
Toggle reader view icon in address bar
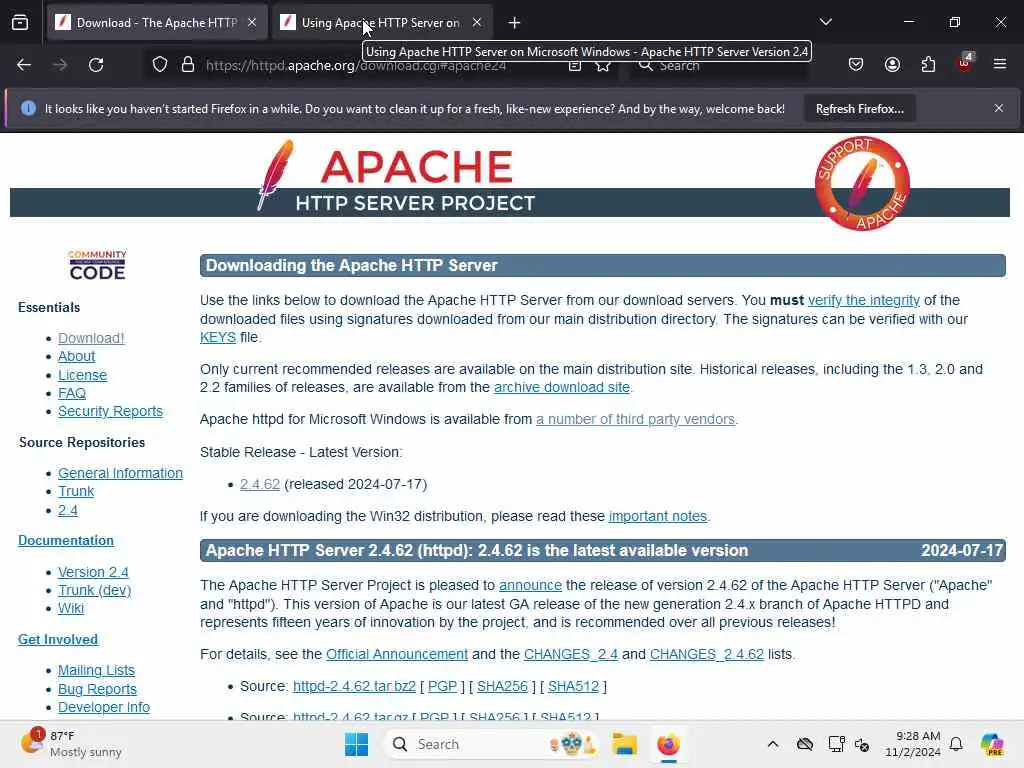coord(575,65)
